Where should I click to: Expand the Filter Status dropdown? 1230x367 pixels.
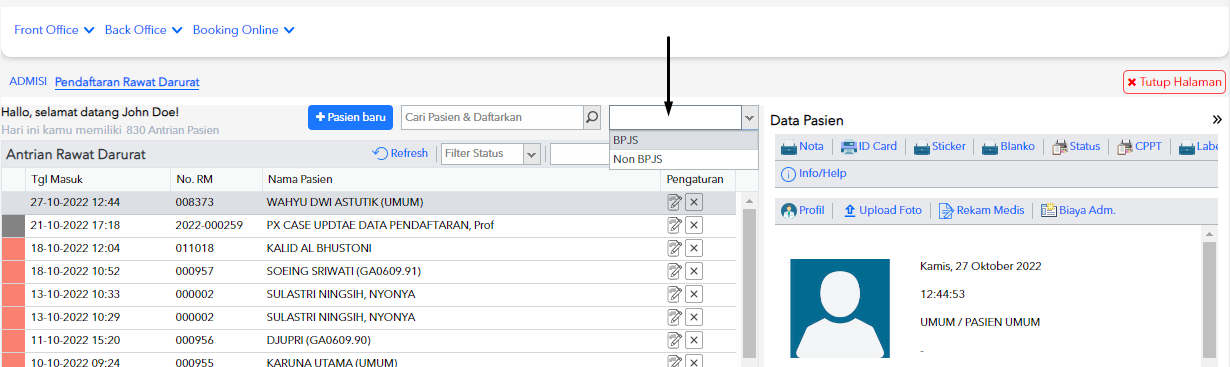531,154
